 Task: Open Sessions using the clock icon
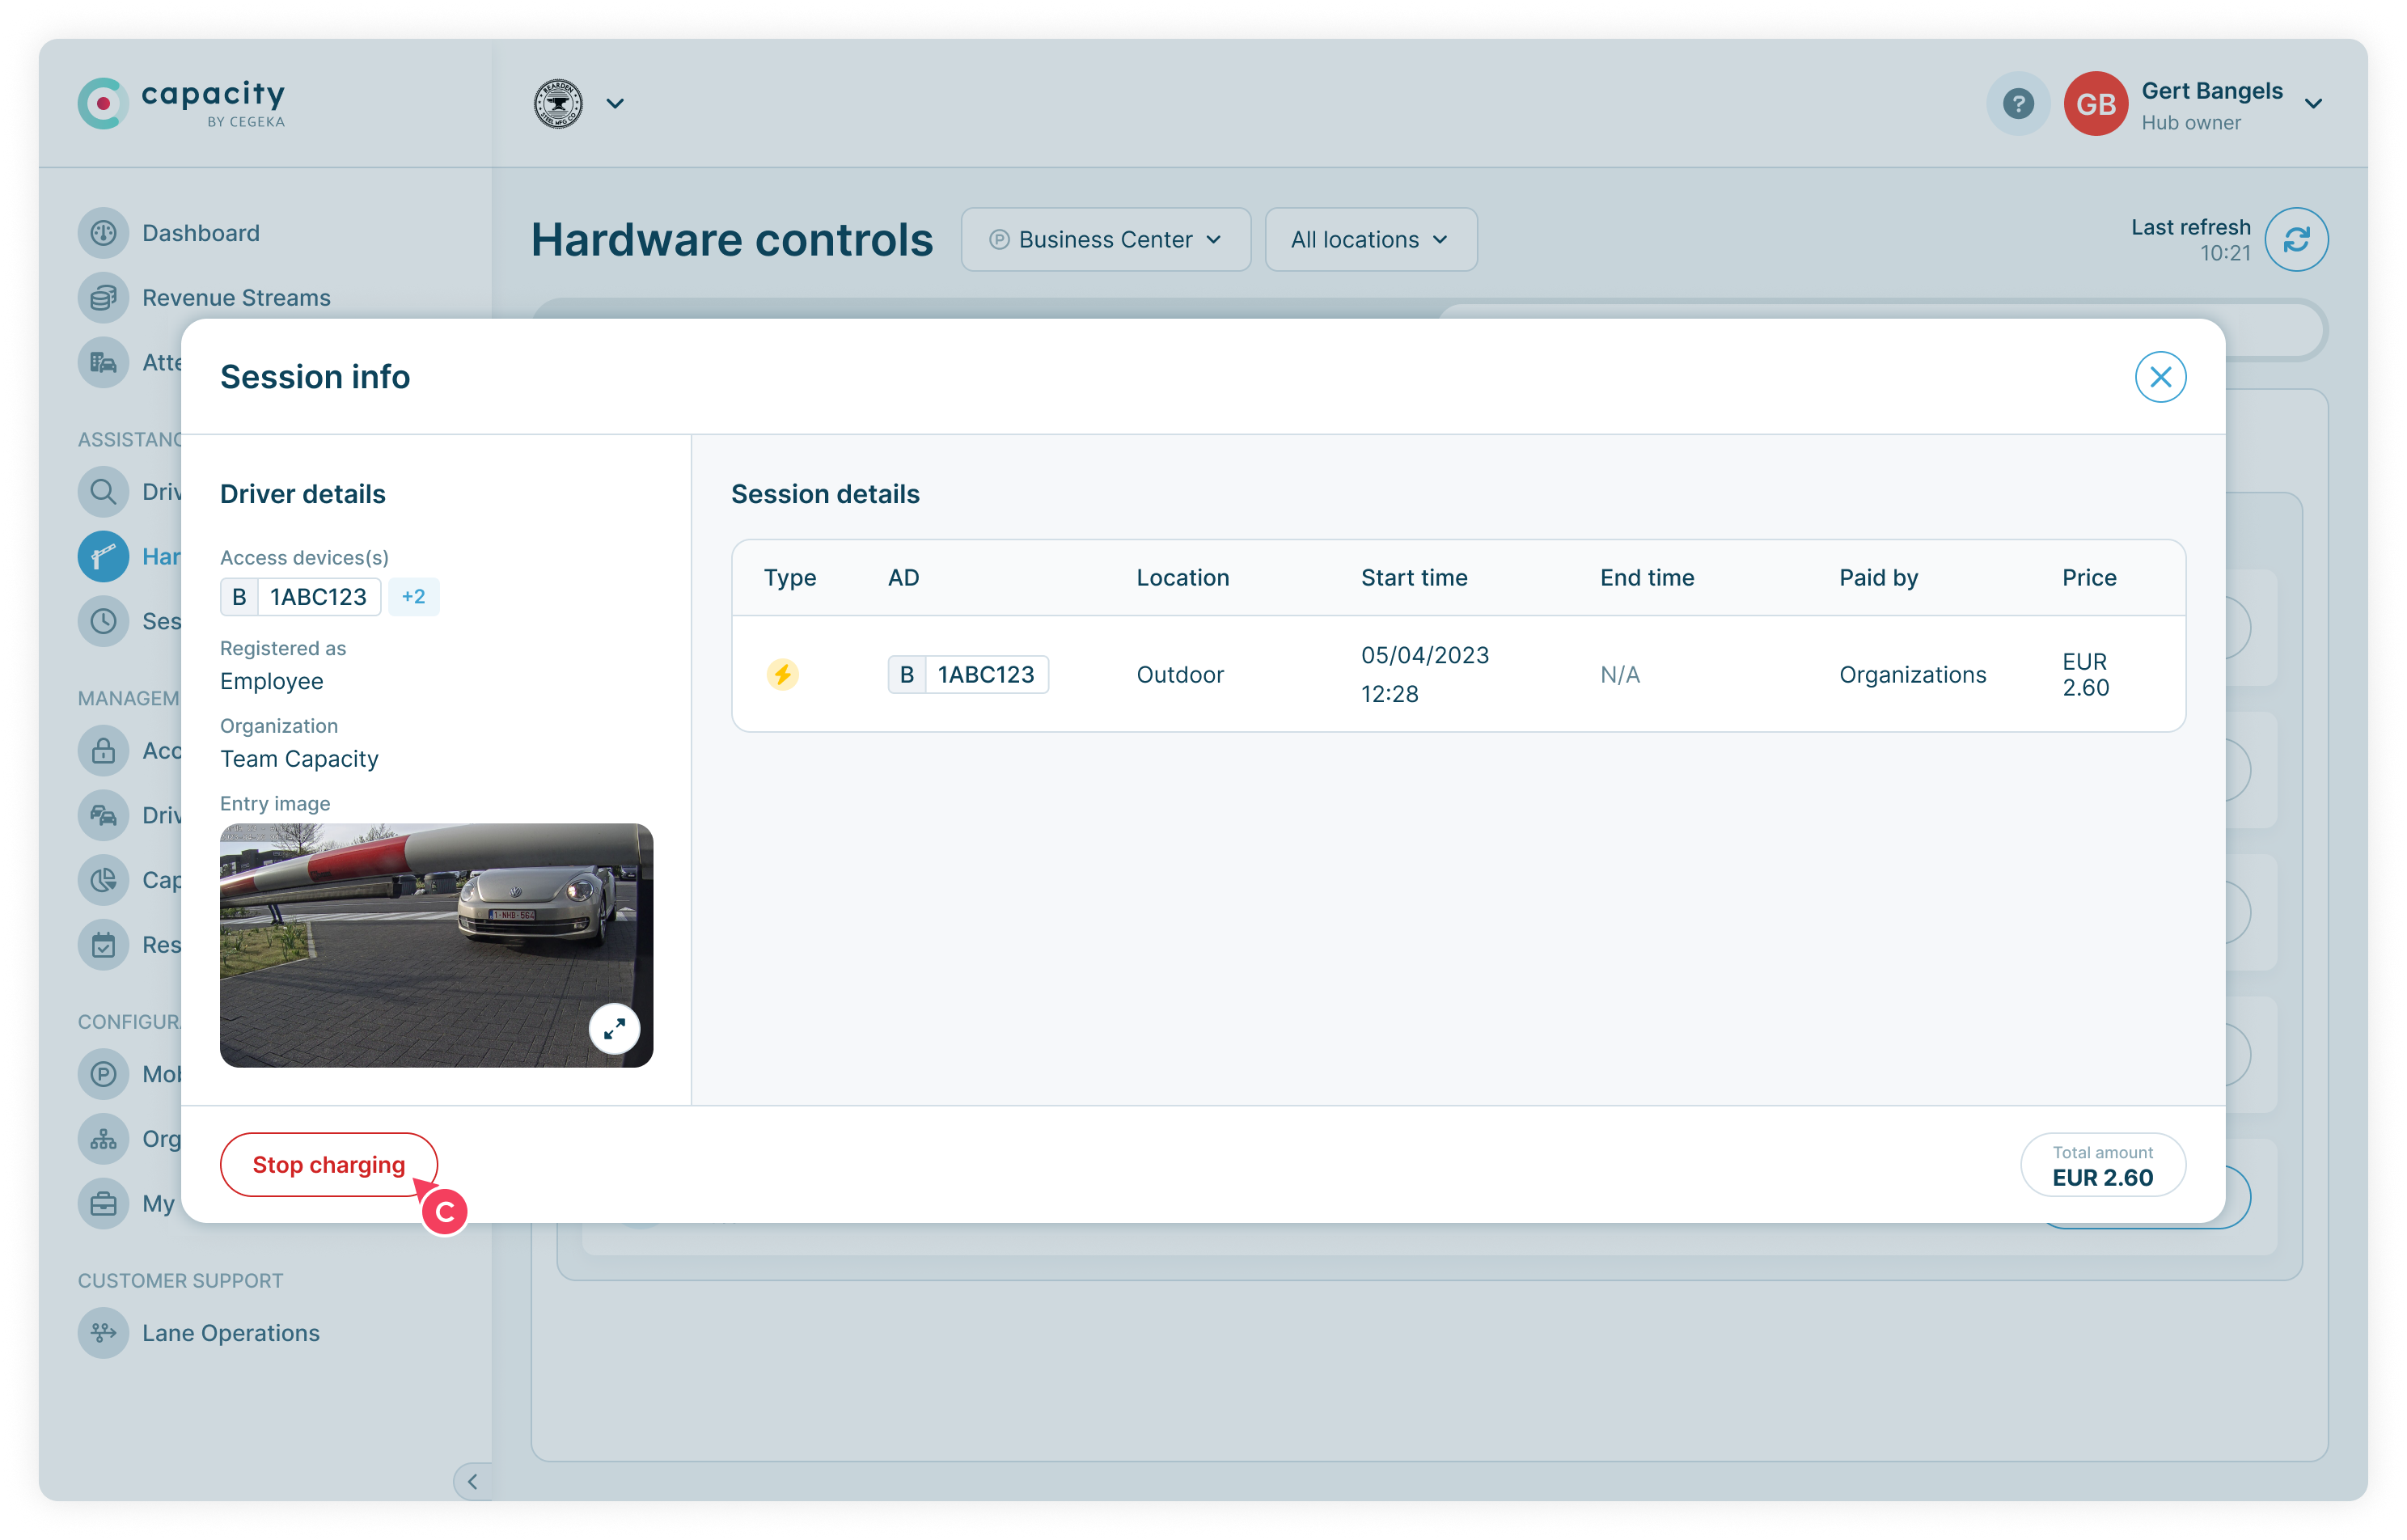(103, 621)
